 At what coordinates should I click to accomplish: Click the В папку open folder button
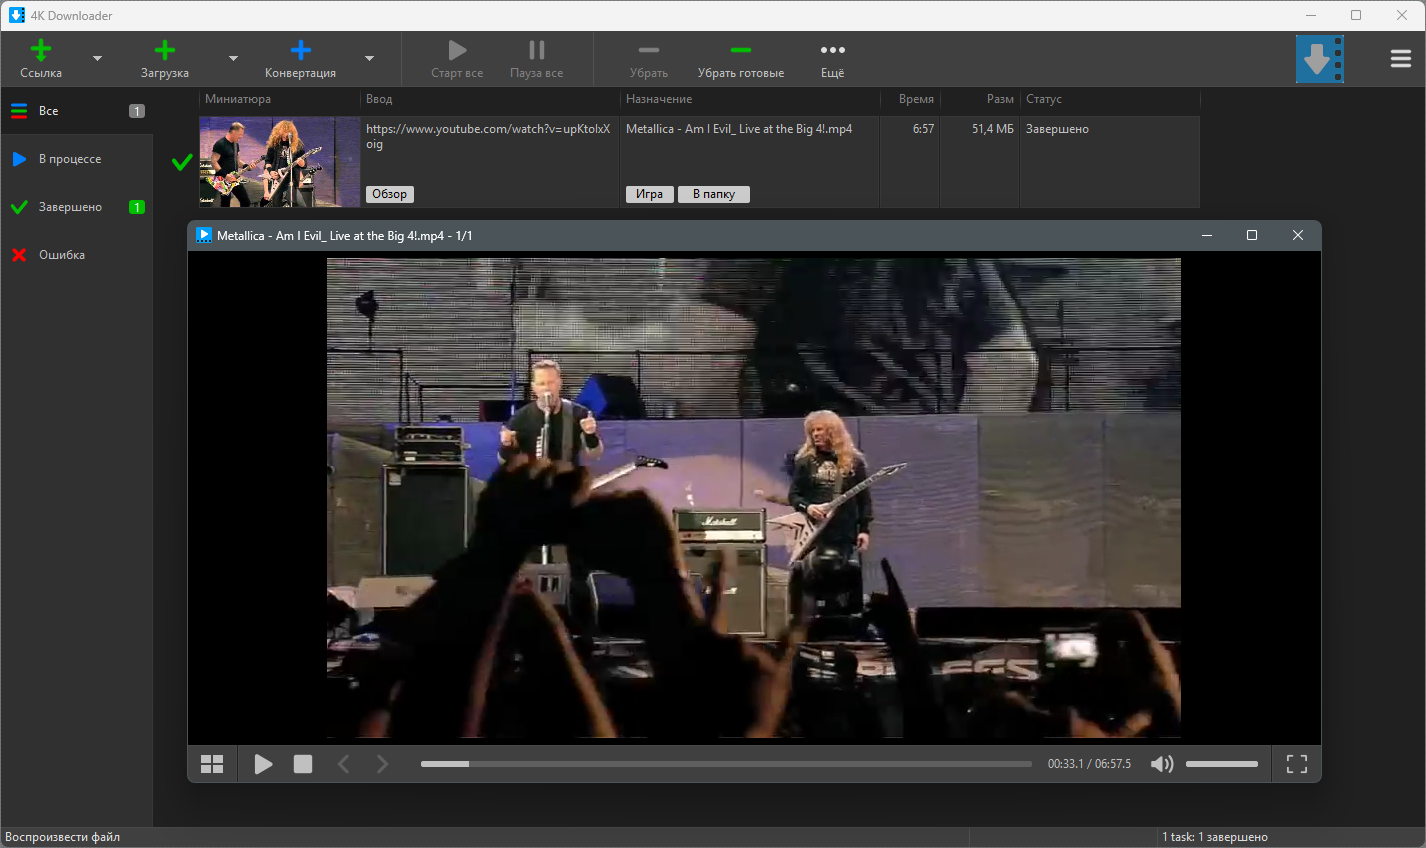[x=714, y=194]
